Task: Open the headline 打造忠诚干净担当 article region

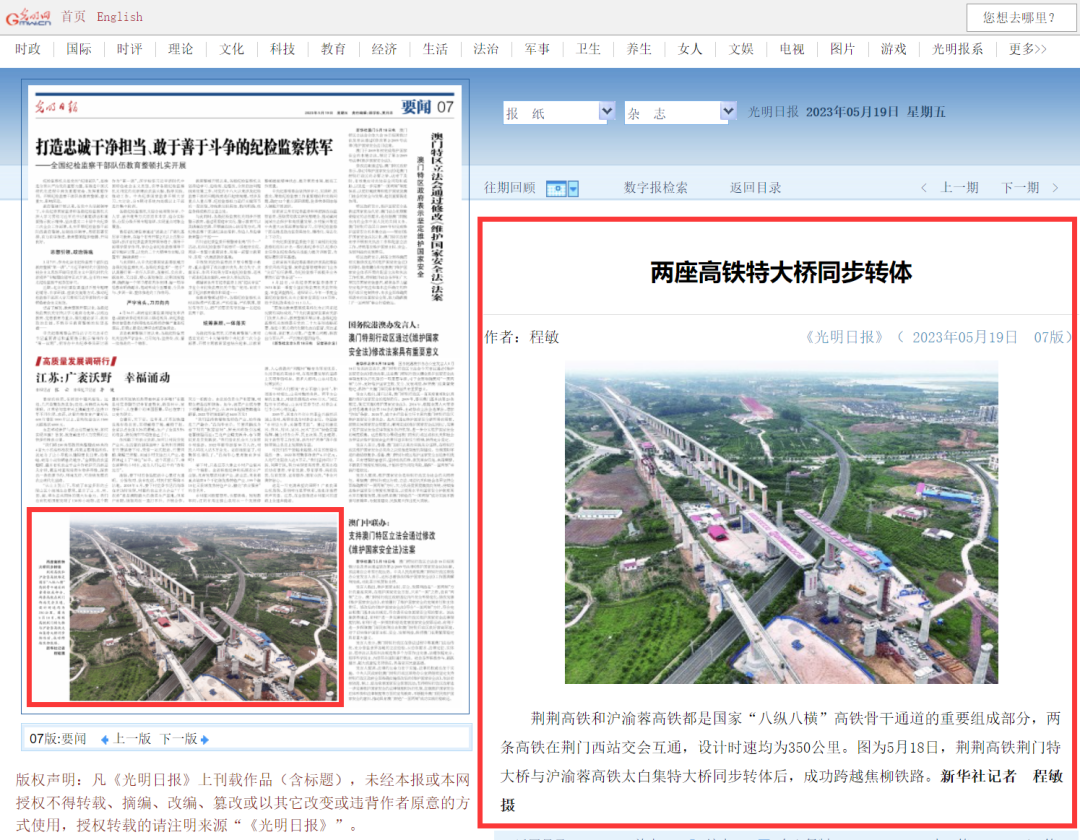Action: click(x=185, y=147)
